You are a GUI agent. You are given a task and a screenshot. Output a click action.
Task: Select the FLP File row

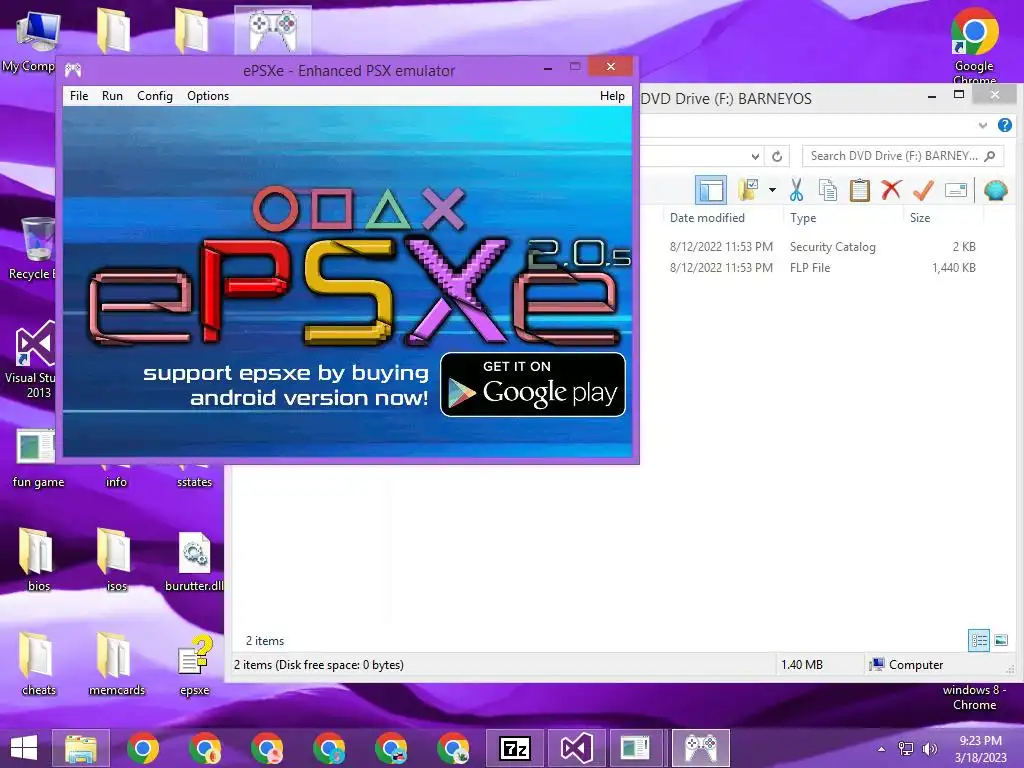(x=822, y=268)
